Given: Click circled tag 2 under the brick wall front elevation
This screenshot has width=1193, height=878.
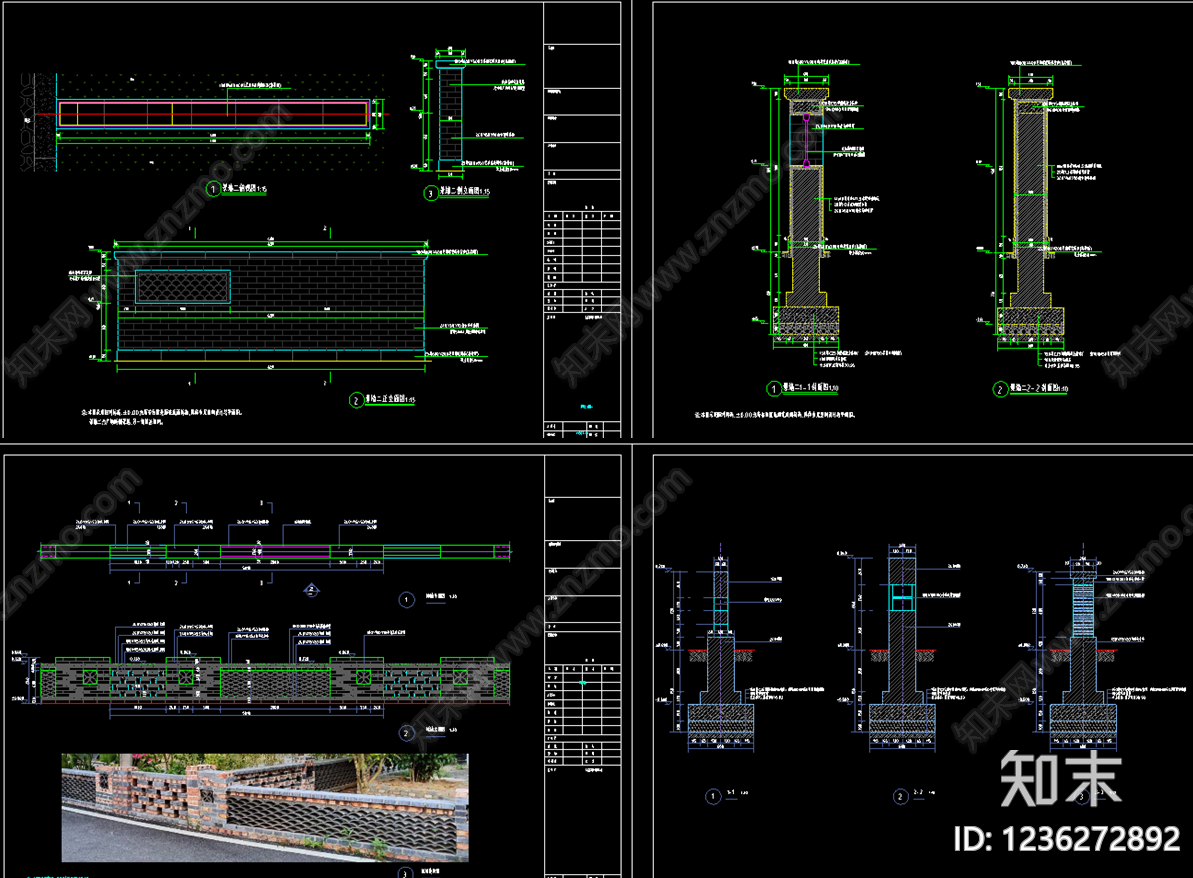Looking at the screenshot, I should (356, 400).
